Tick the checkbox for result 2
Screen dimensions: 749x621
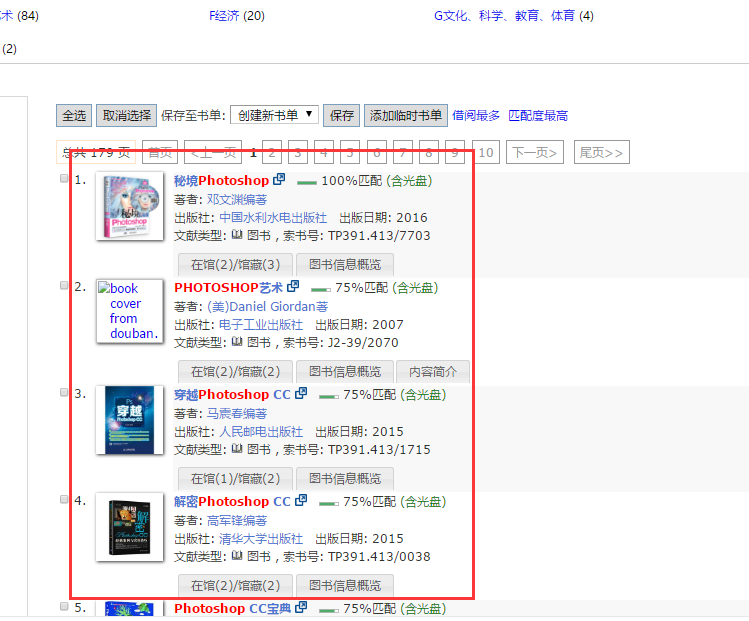coord(65,286)
